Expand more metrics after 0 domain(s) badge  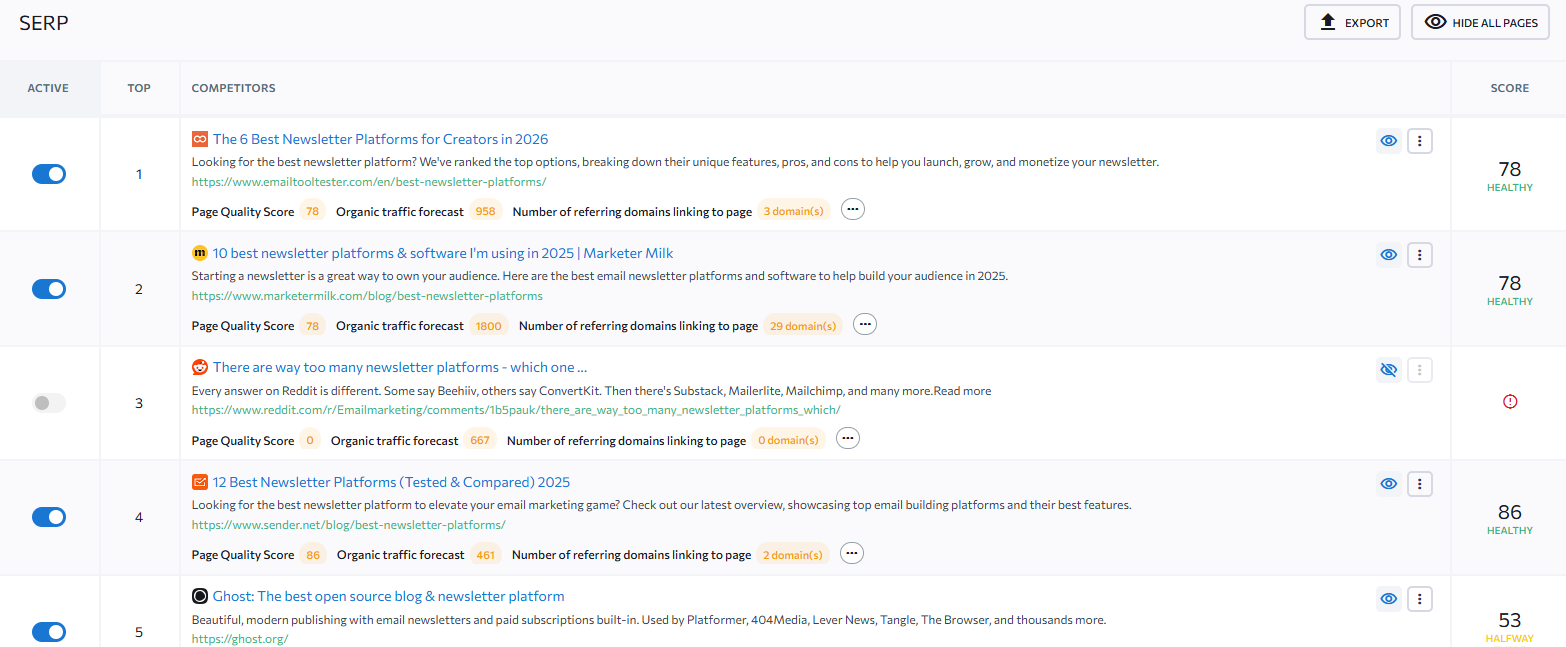(x=848, y=439)
